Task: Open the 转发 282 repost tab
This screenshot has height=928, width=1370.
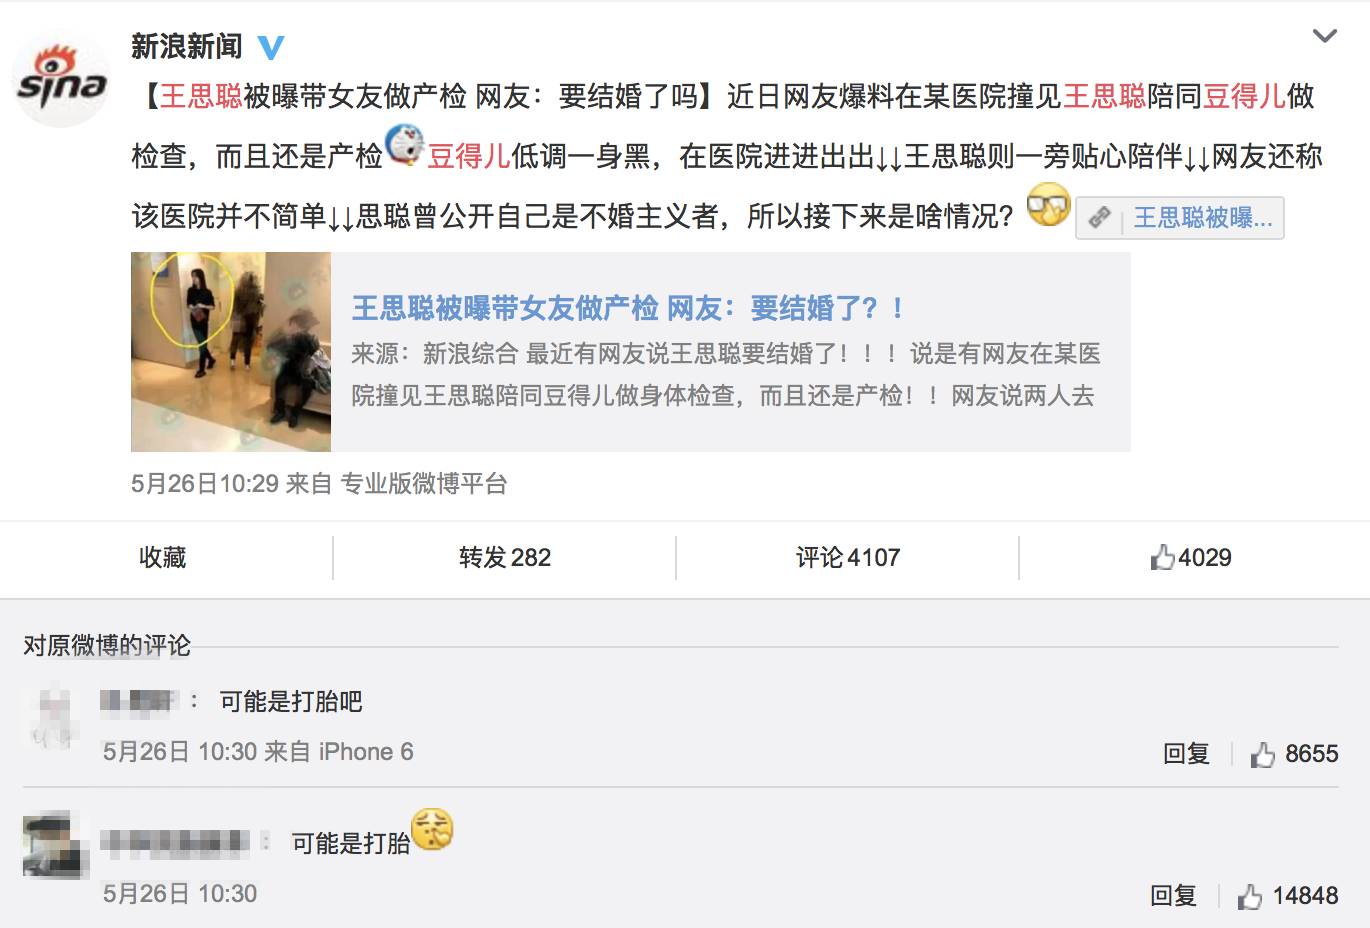Action: click(505, 557)
